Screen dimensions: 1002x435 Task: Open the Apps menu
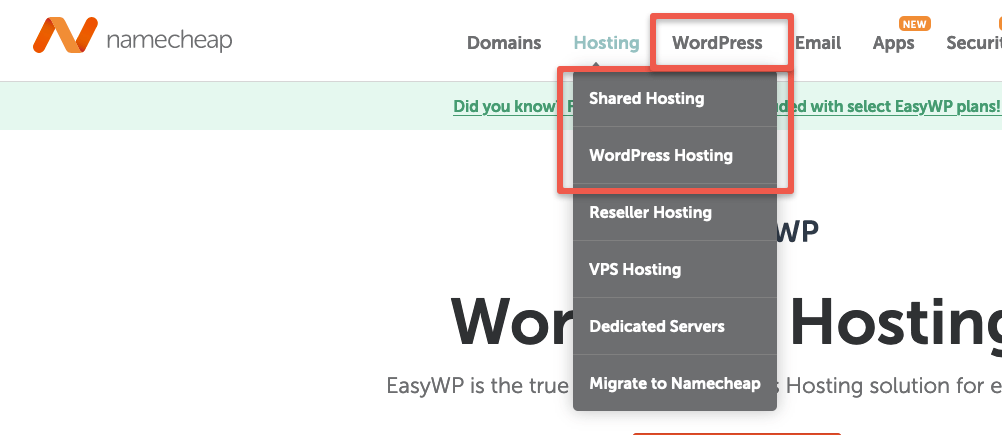(x=893, y=43)
